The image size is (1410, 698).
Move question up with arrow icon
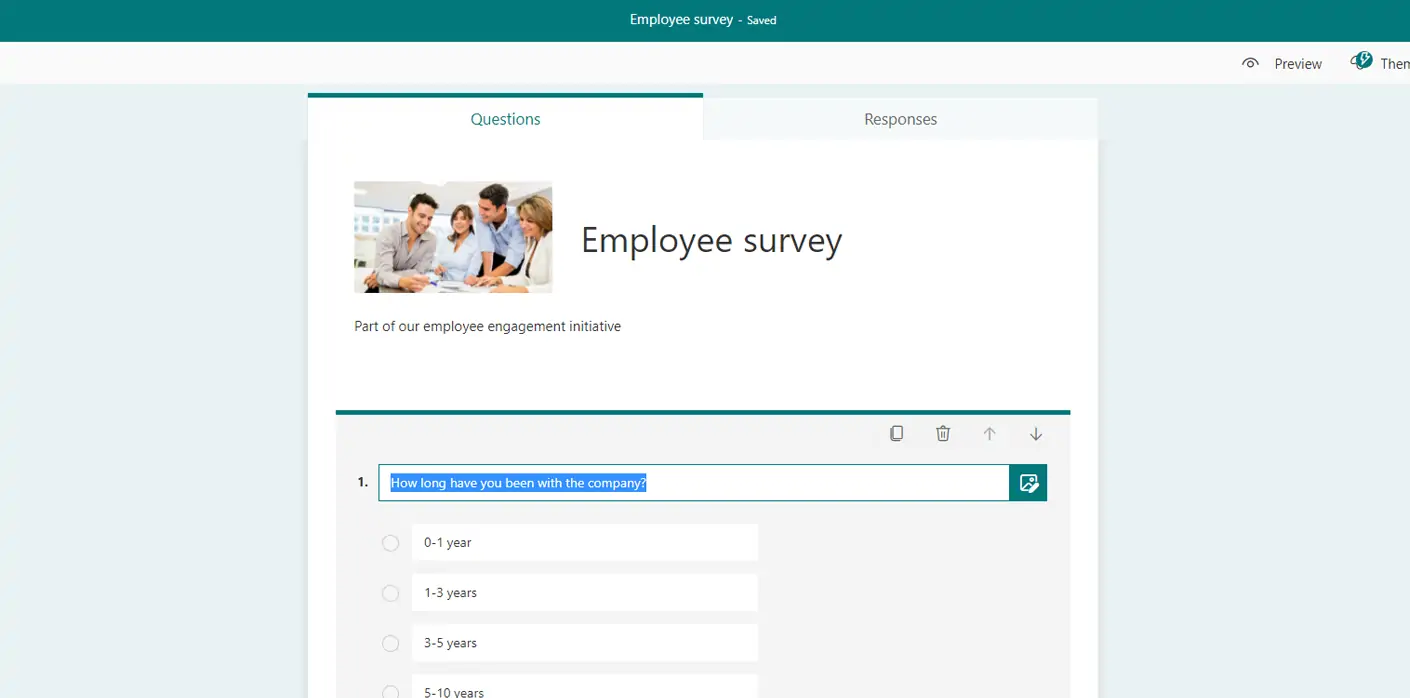point(989,433)
